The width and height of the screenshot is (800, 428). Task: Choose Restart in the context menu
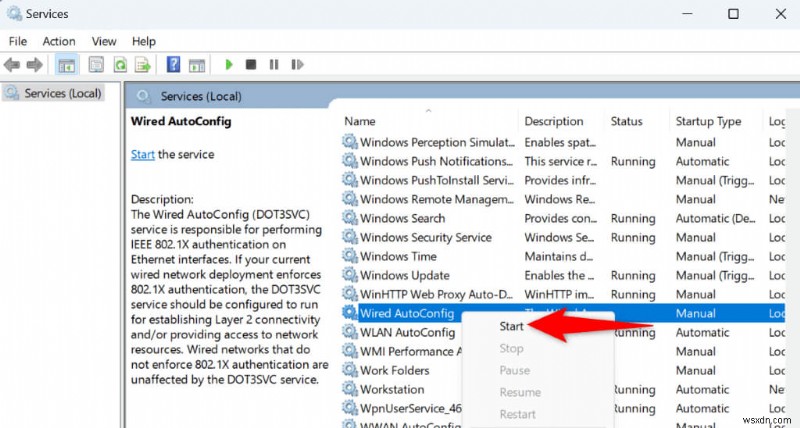(x=517, y=414)
